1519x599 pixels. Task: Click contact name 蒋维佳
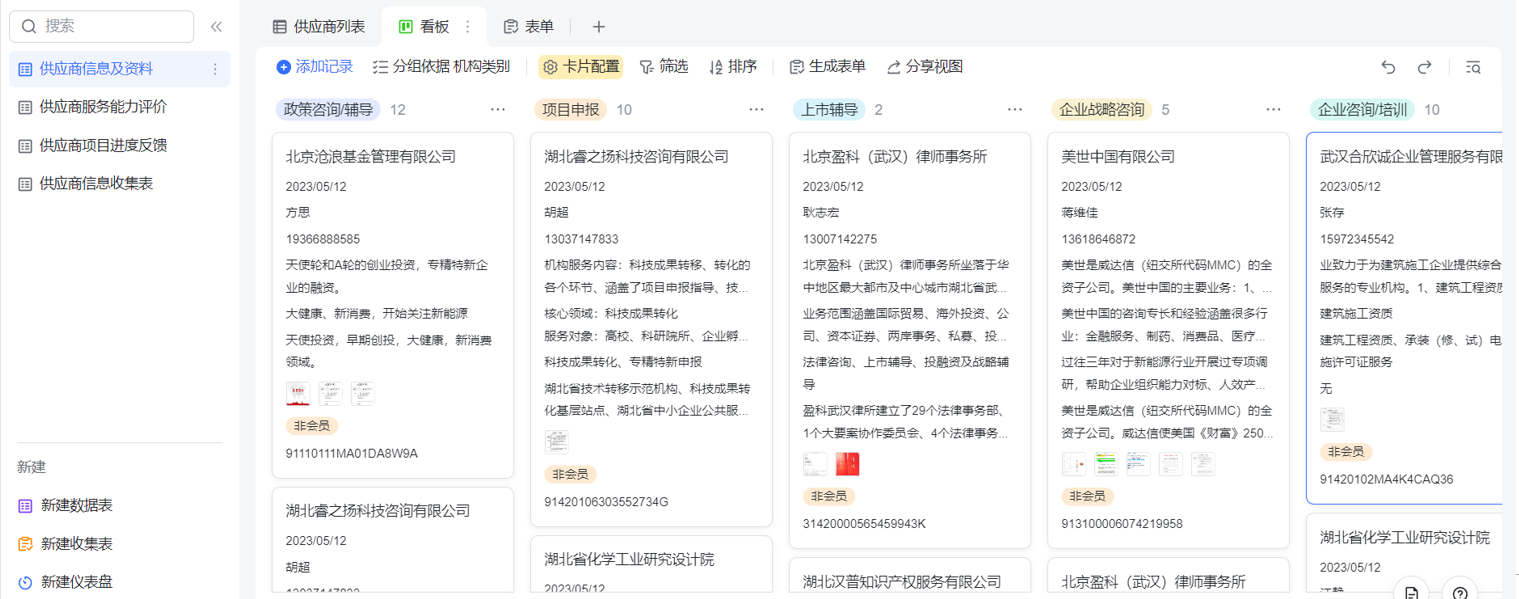(1080, 213)
